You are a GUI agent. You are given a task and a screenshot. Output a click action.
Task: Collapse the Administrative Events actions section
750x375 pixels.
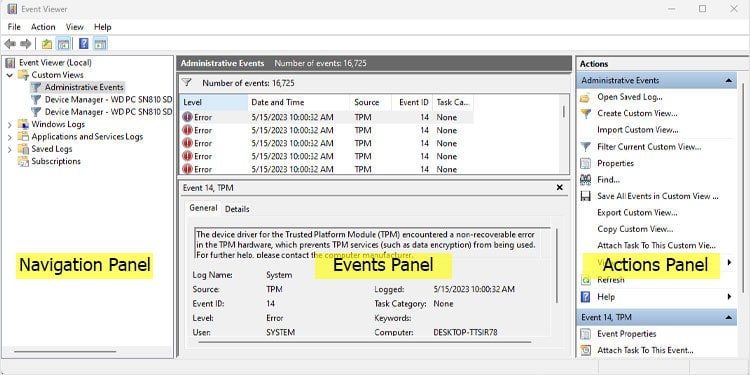pos(728,81)
